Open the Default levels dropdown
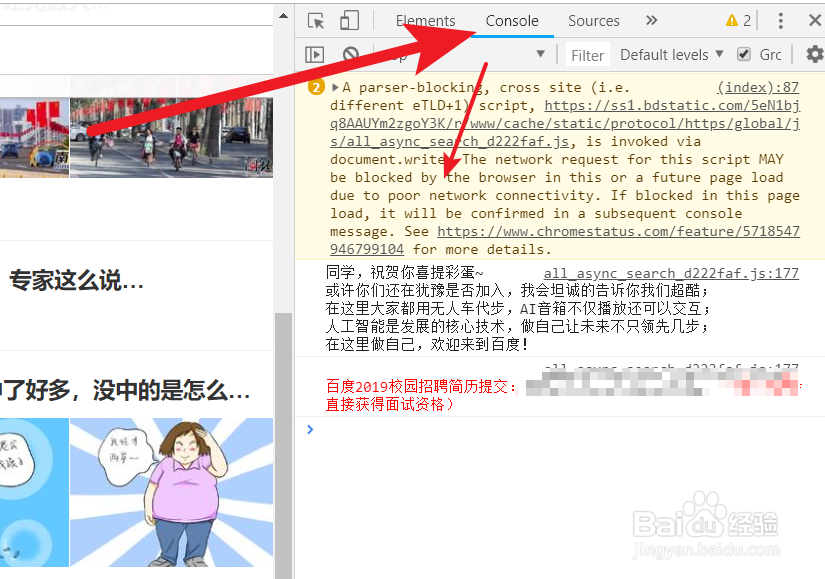Viewport: 825px width, 579px height. coord(672,55)
